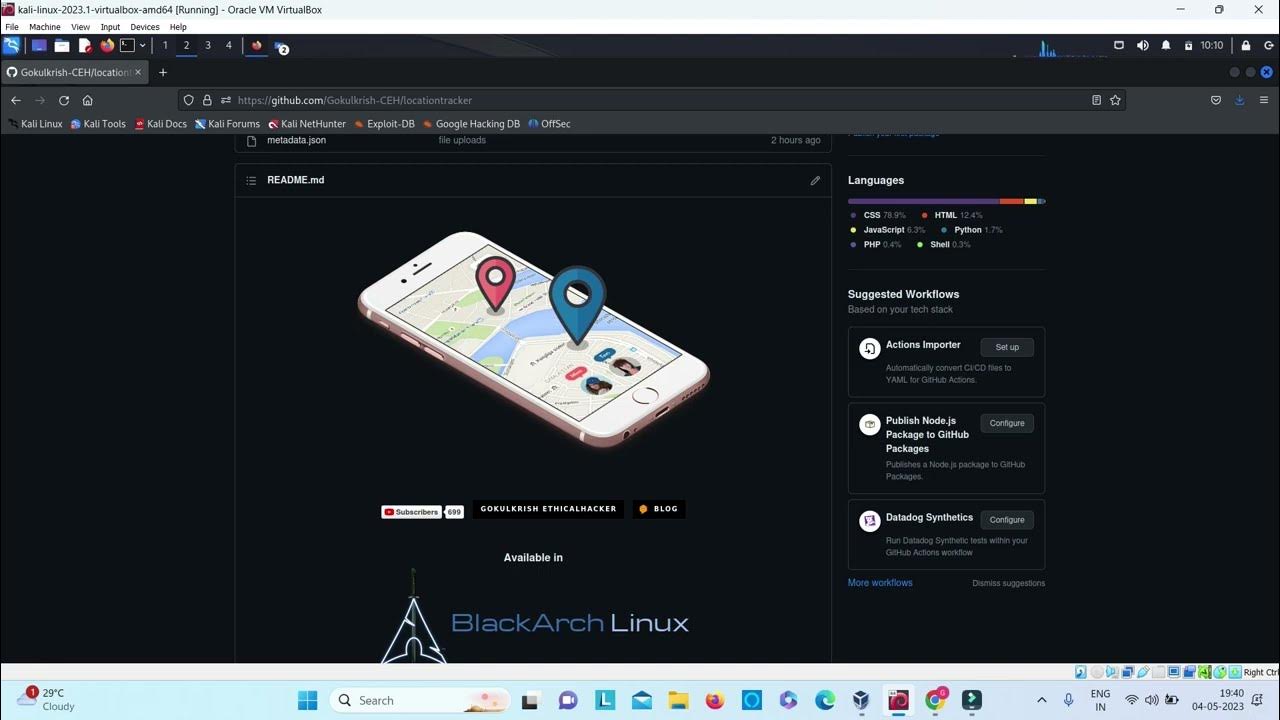Configure Publish Node.js Package workflow
The image size is (1280, 720).
1007,423
